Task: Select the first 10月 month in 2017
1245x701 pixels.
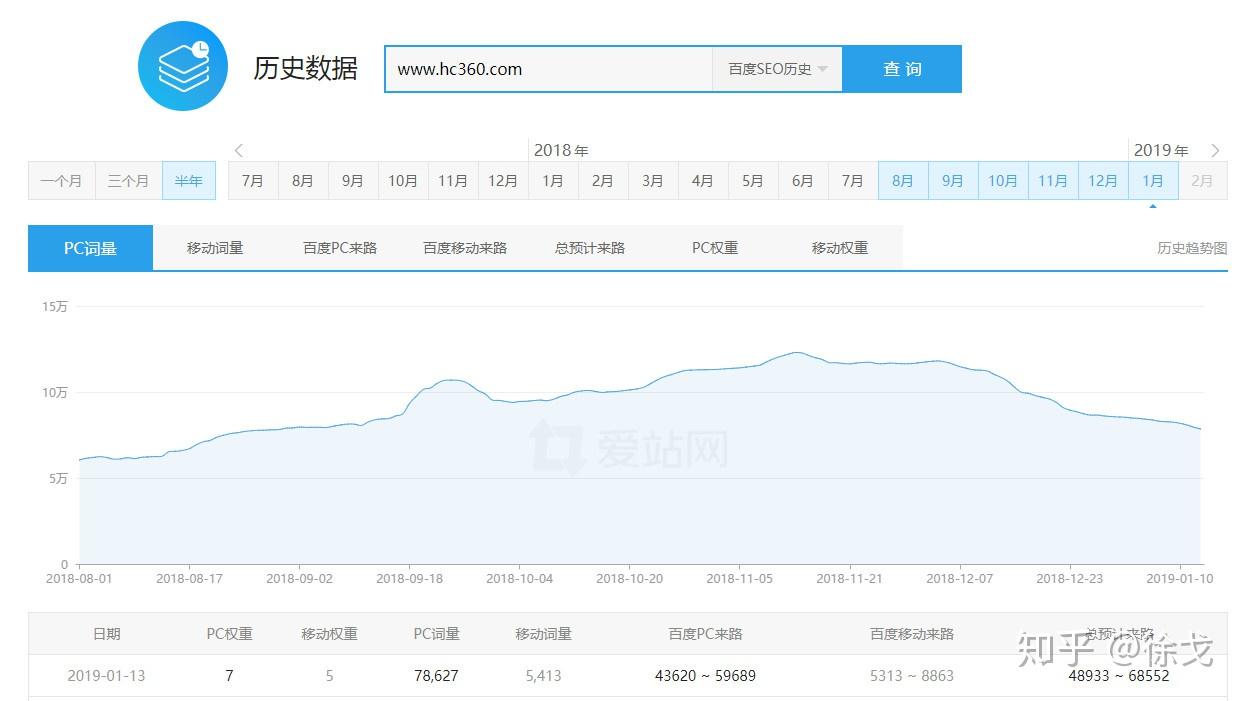Action: click(x=403, y=181)
